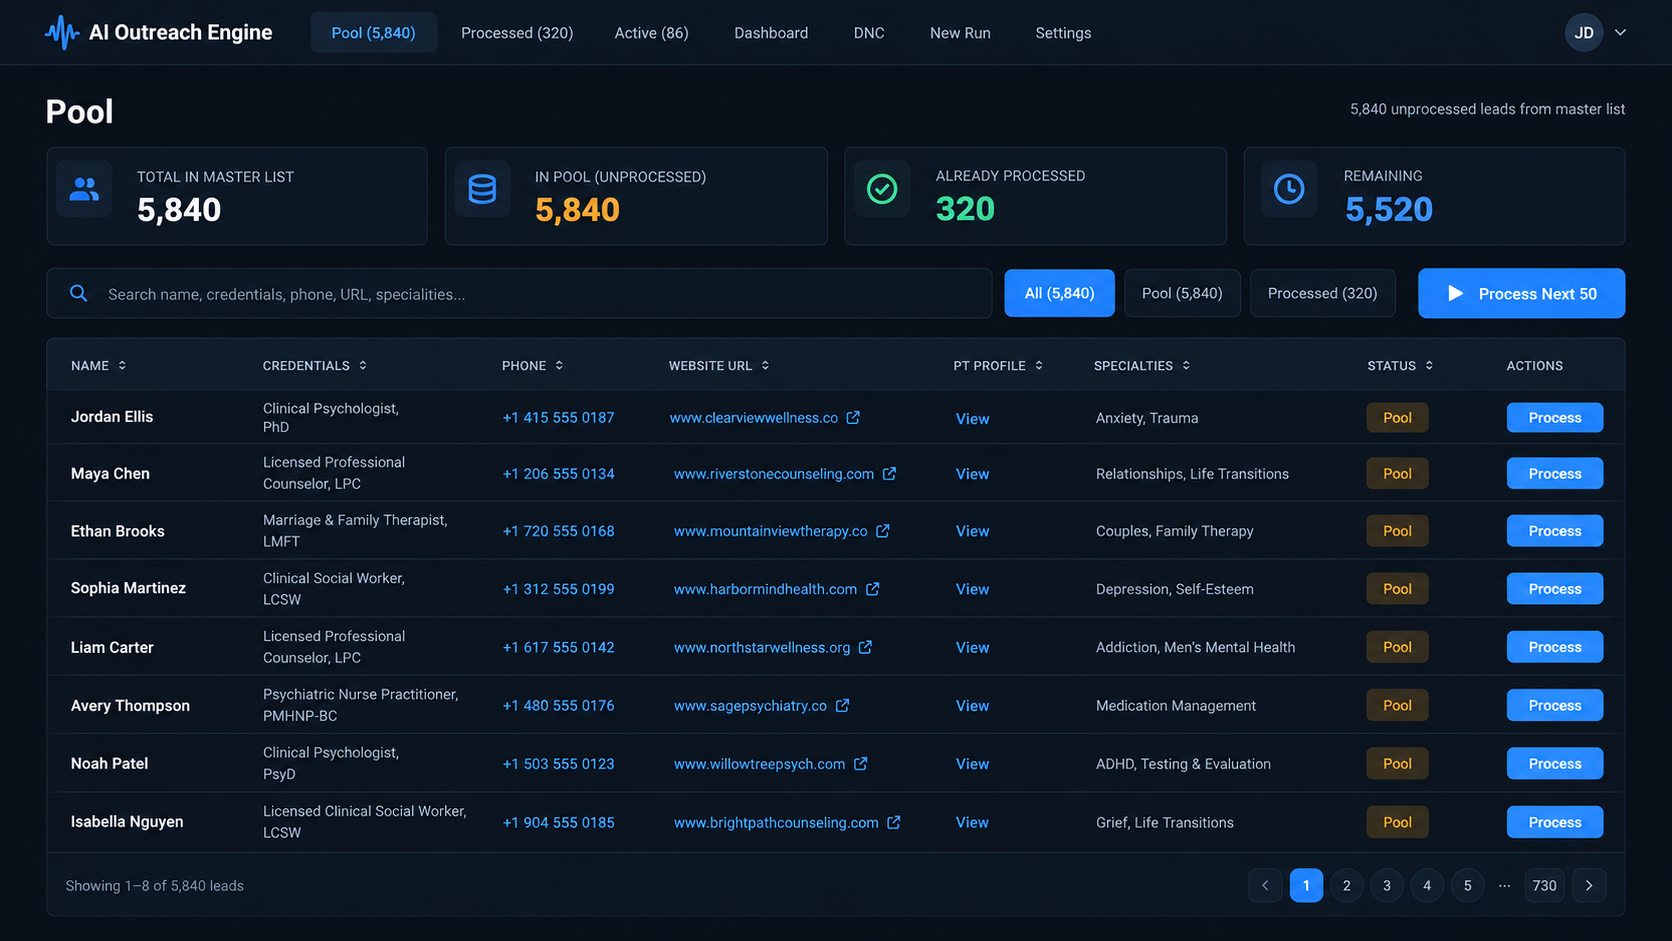Go to next page with right chevron

1589,885
